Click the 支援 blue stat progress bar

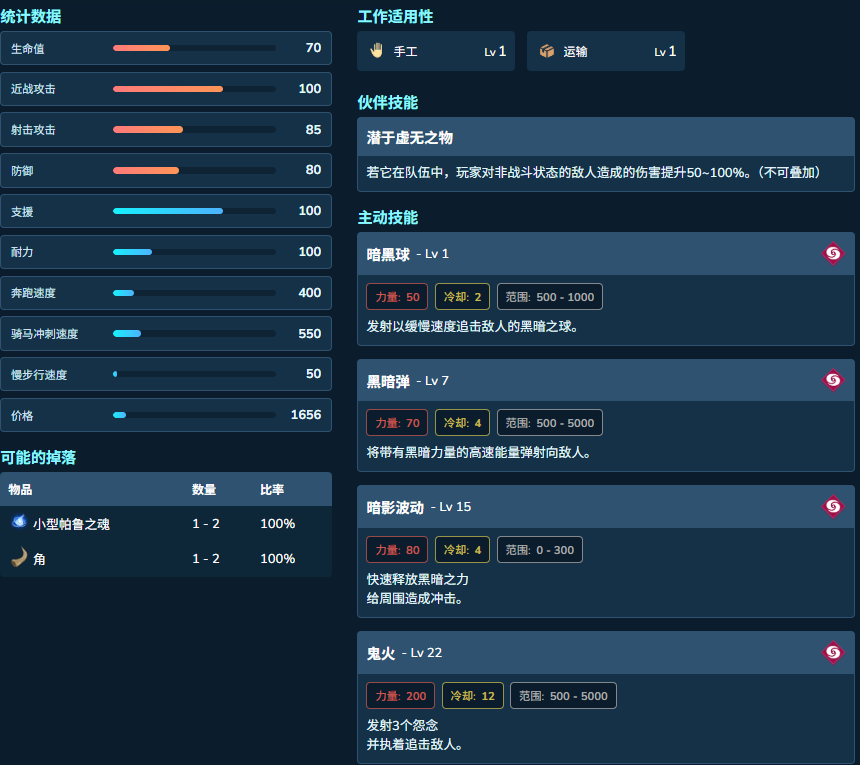(x=194, y=211)
